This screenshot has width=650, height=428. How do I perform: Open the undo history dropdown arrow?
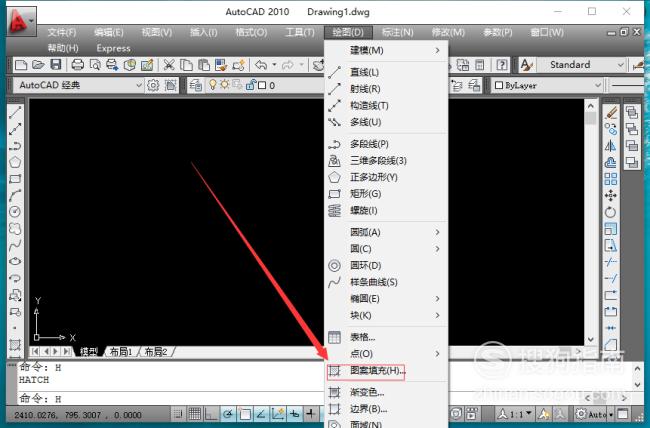click(x=274, y=65)
